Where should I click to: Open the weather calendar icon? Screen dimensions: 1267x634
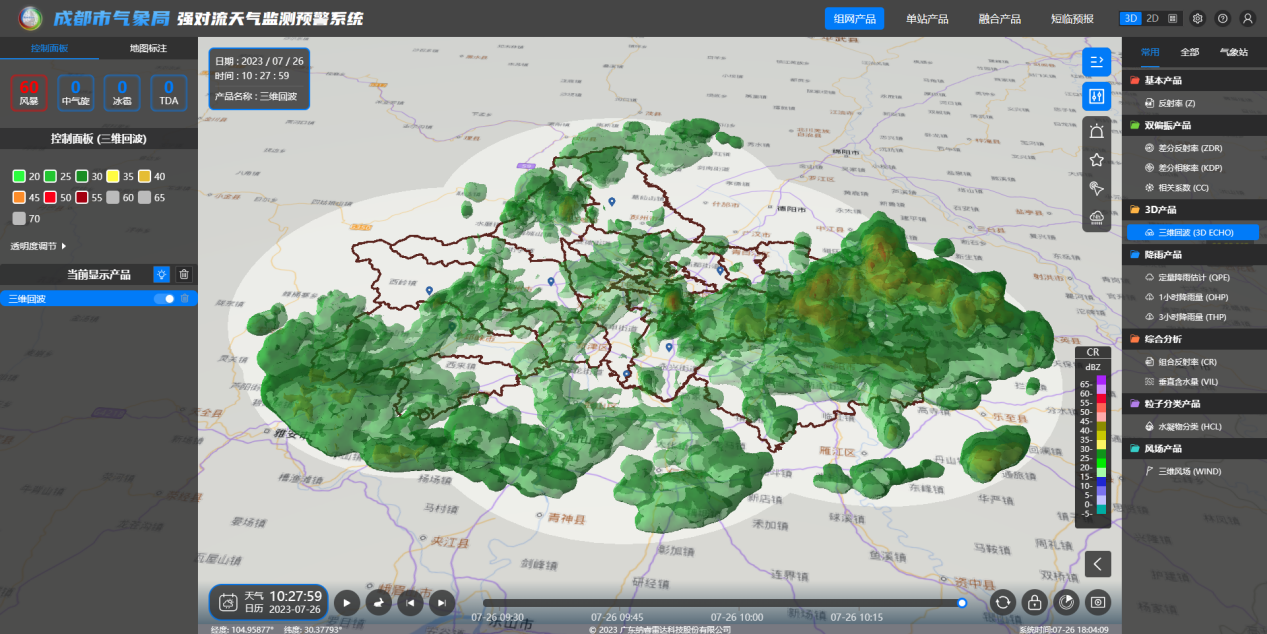[227, 602]
